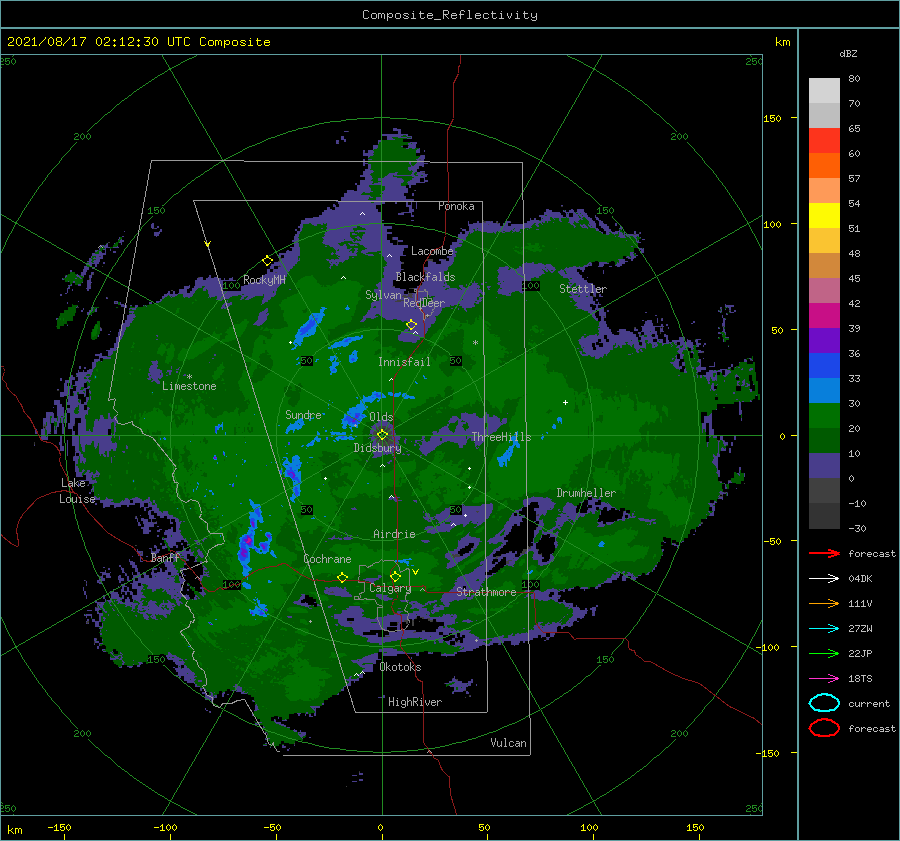Click the 2021/08/17 02:12:30 UTC Composite timestamp

click(138, 42)
